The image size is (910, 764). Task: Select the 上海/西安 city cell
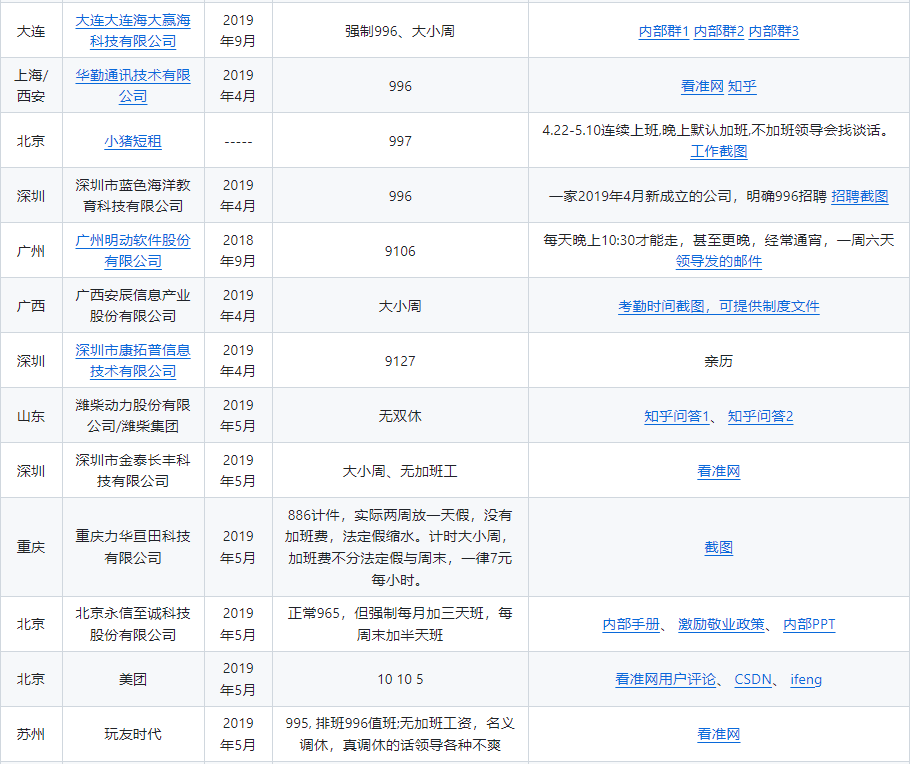coord(31,85)
